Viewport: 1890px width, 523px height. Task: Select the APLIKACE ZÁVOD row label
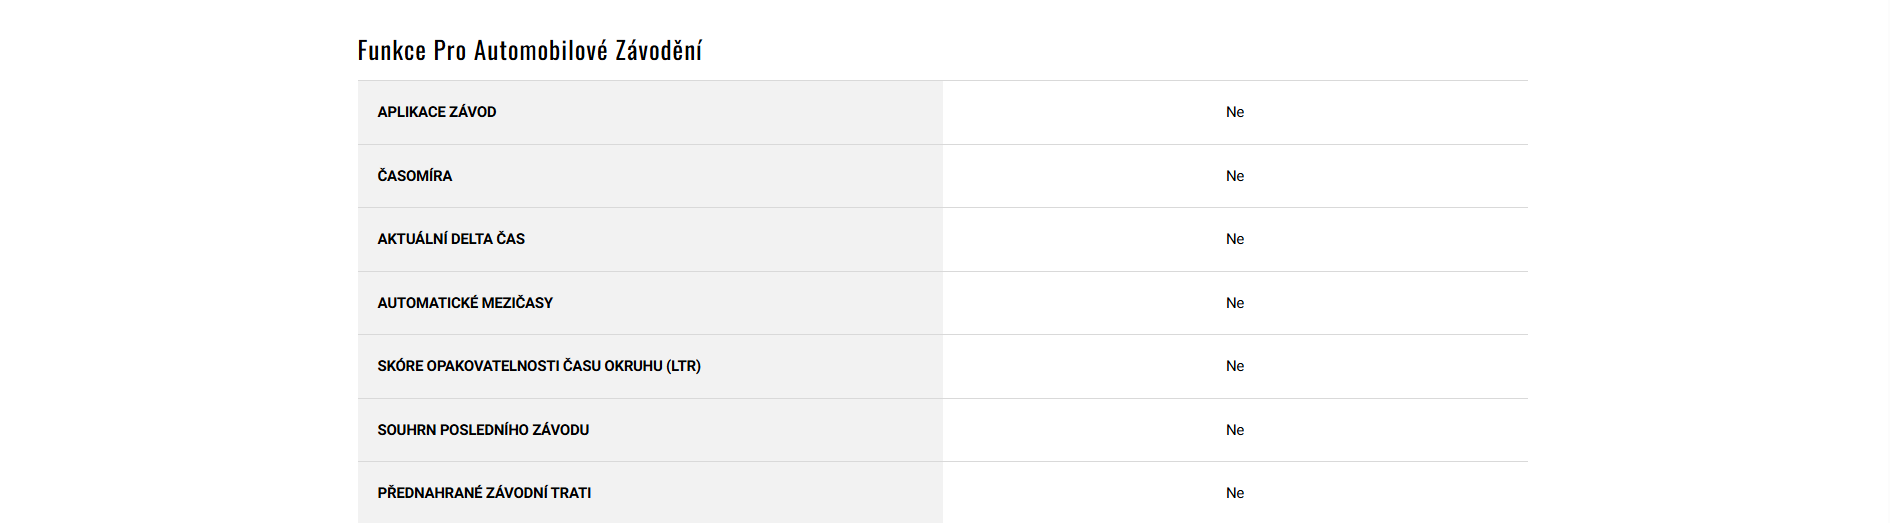[x=437, y=112]
